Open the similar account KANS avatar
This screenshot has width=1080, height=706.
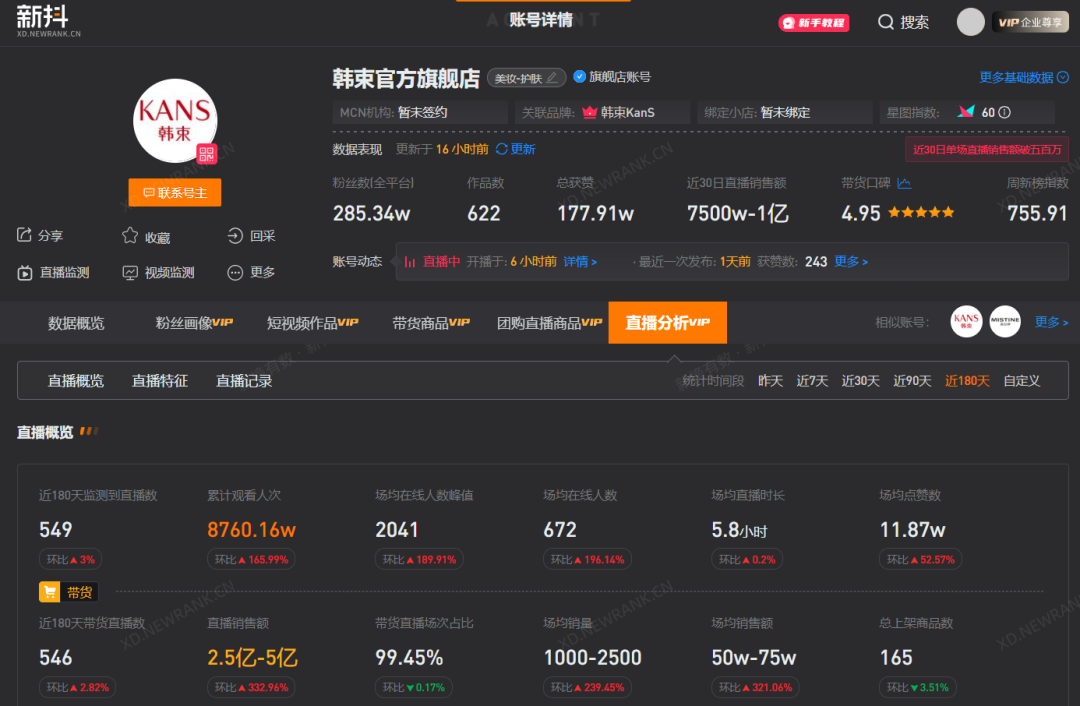(966, 322)
